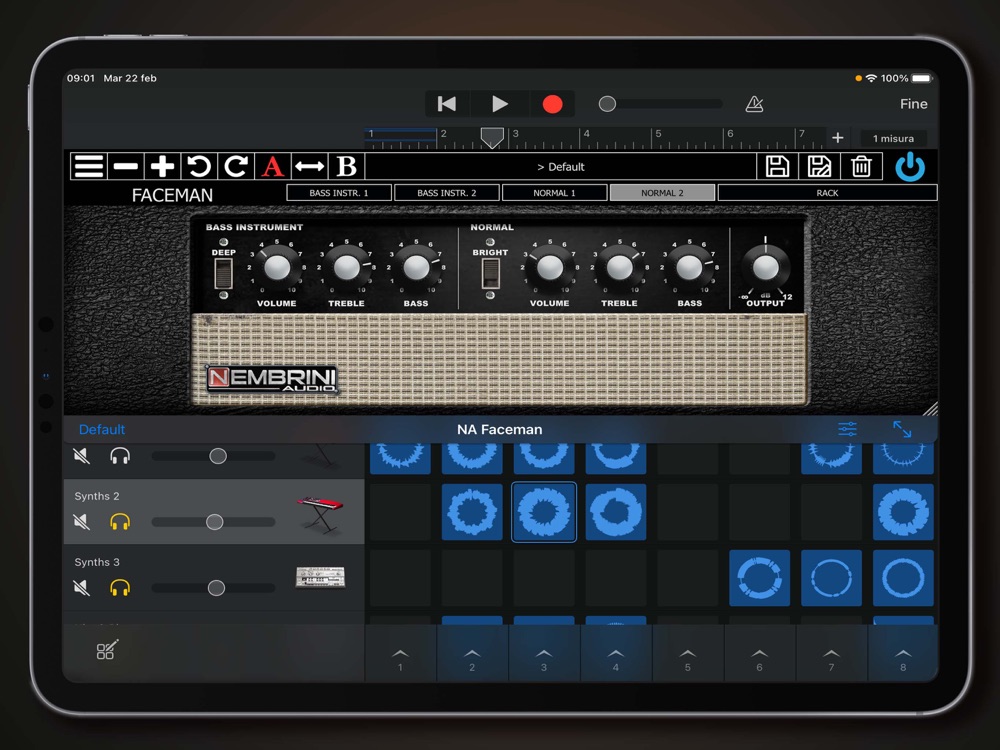Toggle solo headphones on Synths 3
This screenshot has width=1000, height=750.
tap(120, 587)
